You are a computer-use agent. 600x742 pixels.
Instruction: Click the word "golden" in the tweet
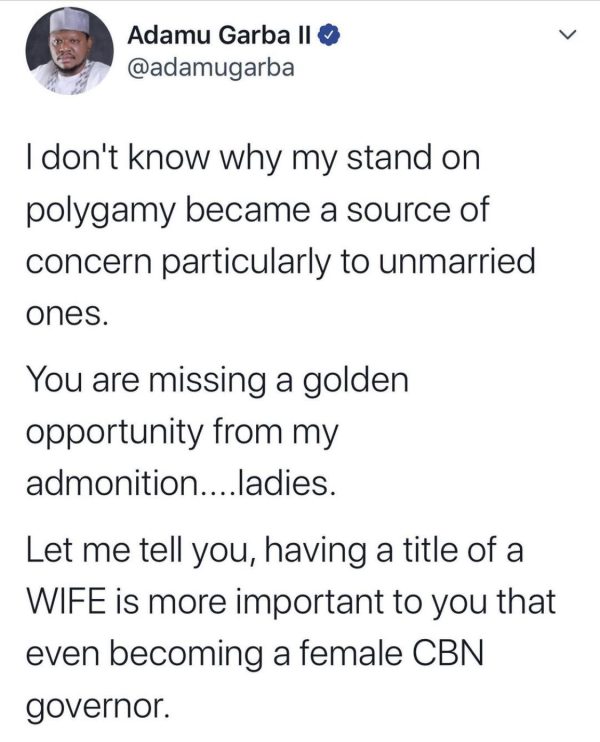click(353, 379)
